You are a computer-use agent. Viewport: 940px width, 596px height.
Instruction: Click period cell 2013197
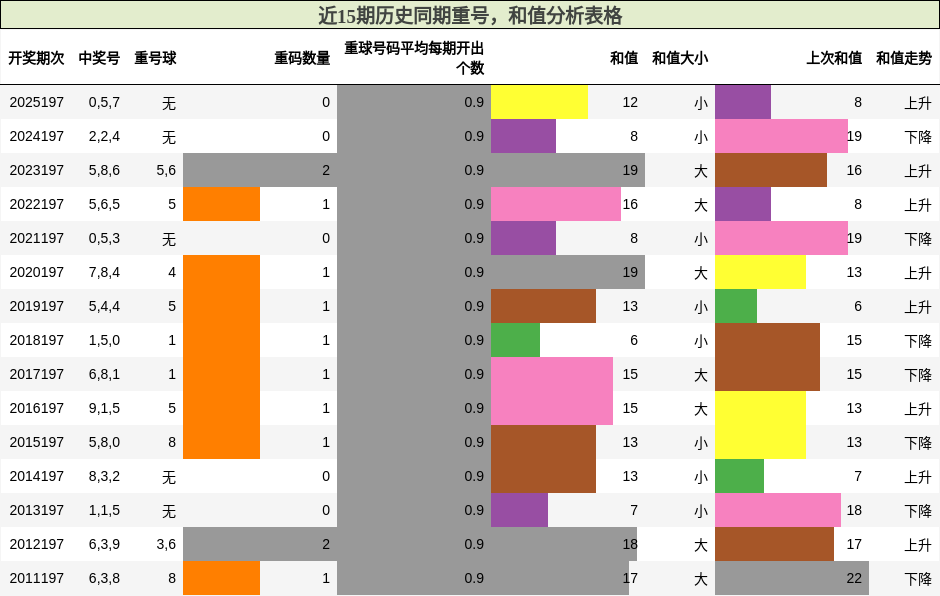click(37, 510)
